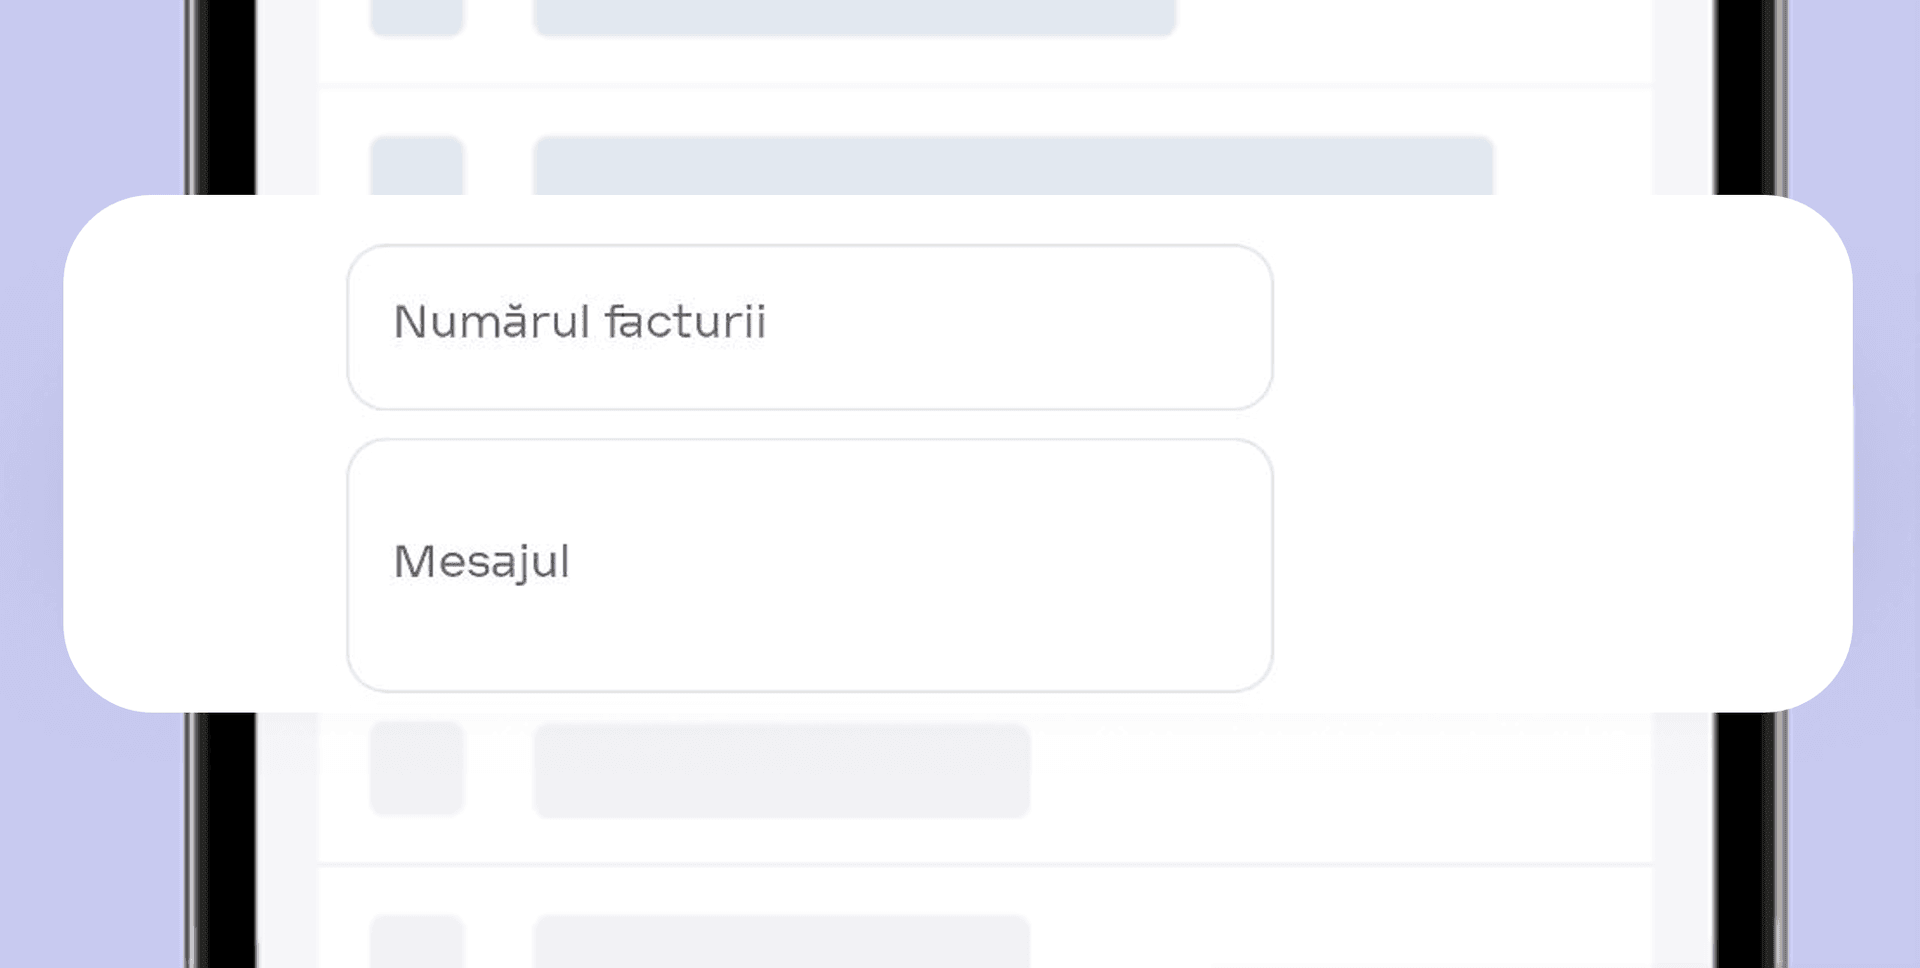Click the gap between the two input fields
Screen dimensions: 1920x968
pyautogui.click(x=809, y=425)
